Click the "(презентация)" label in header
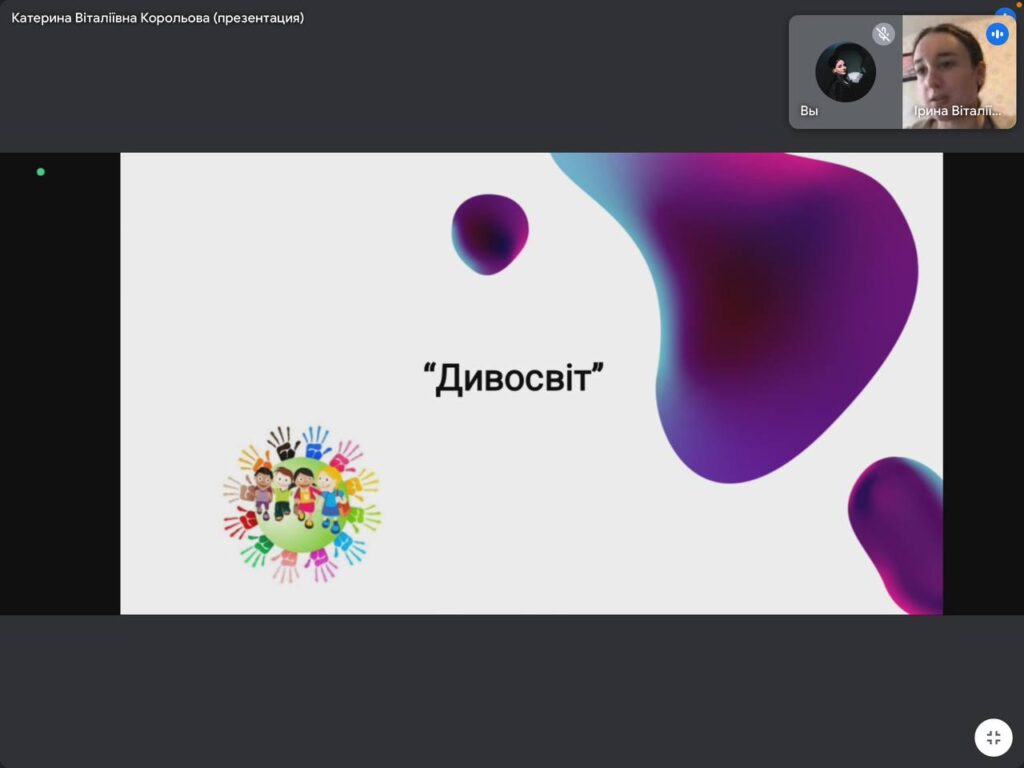 259,18
